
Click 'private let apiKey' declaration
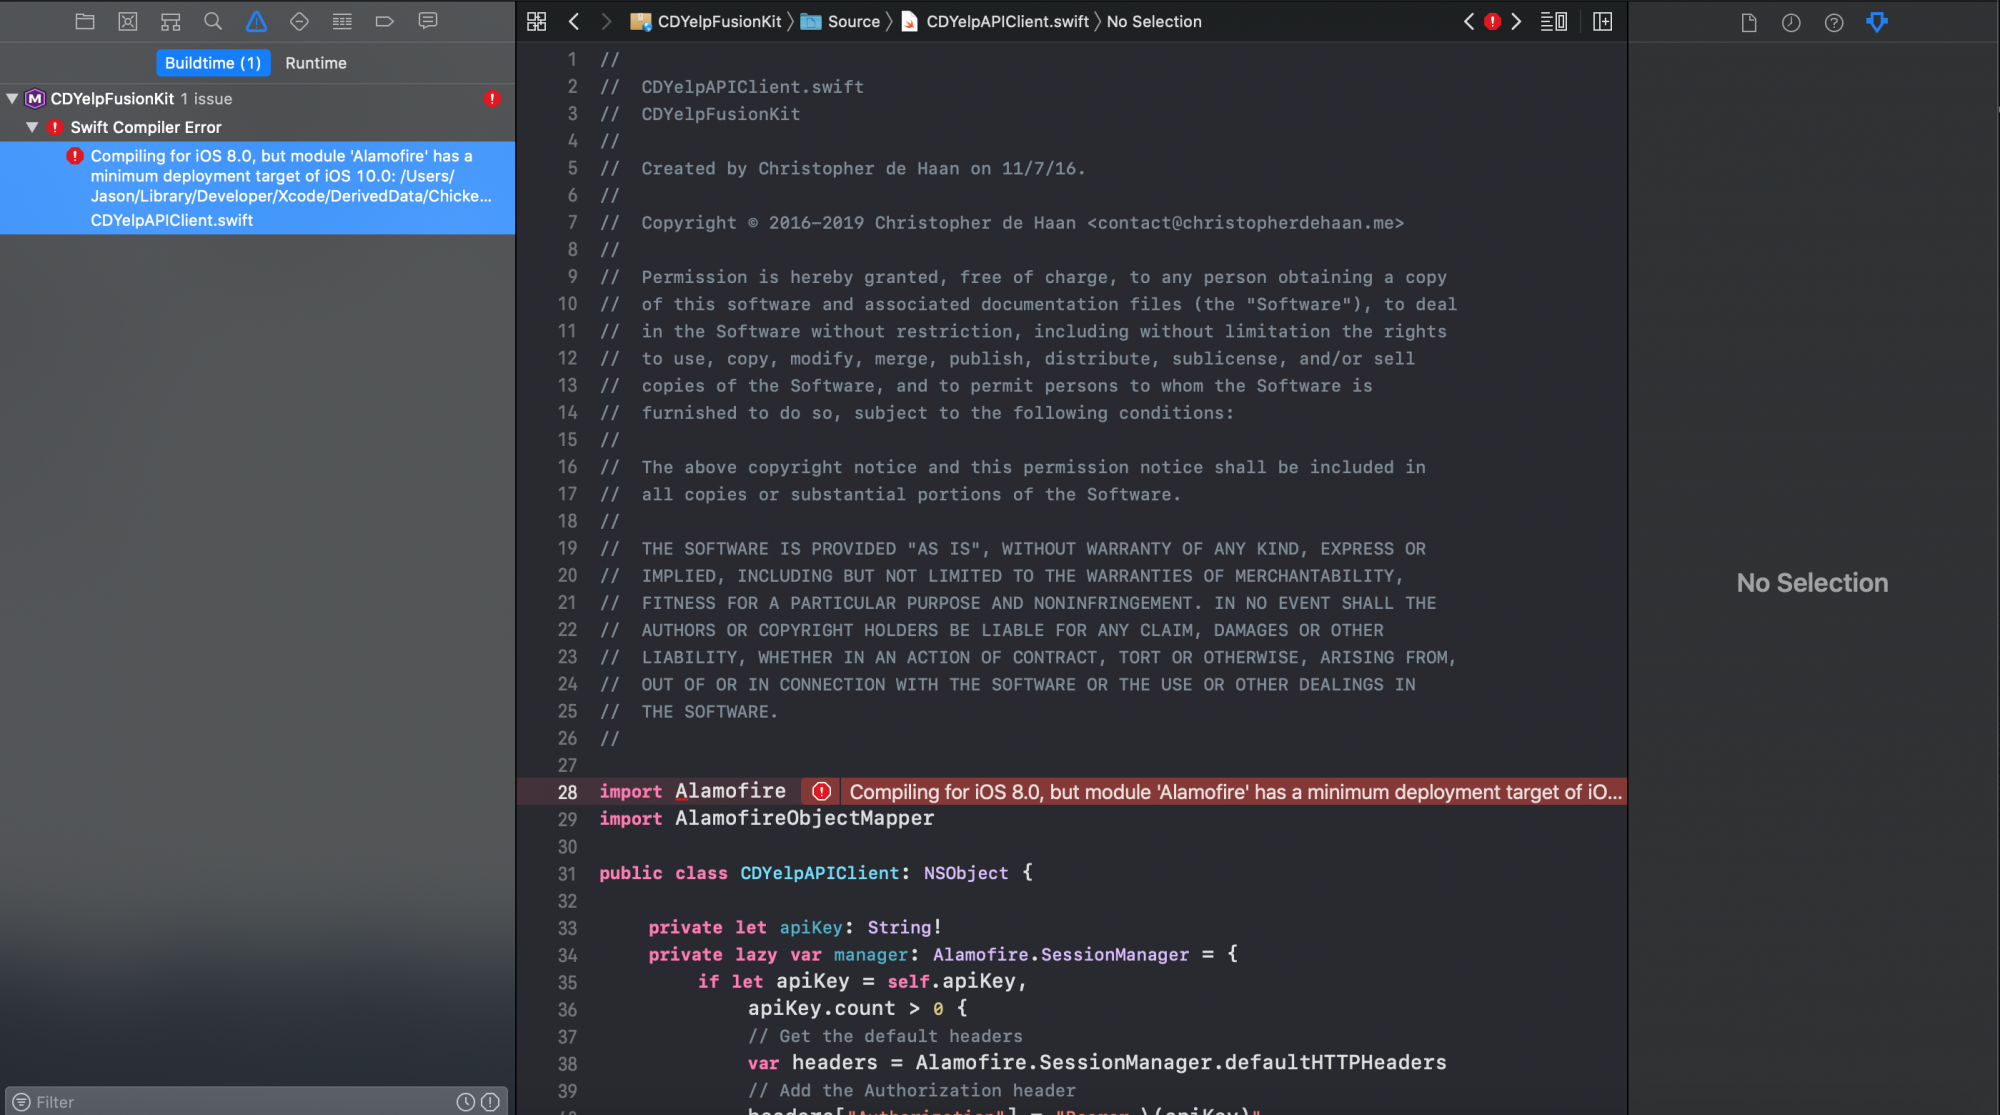(x=746, y=928)
